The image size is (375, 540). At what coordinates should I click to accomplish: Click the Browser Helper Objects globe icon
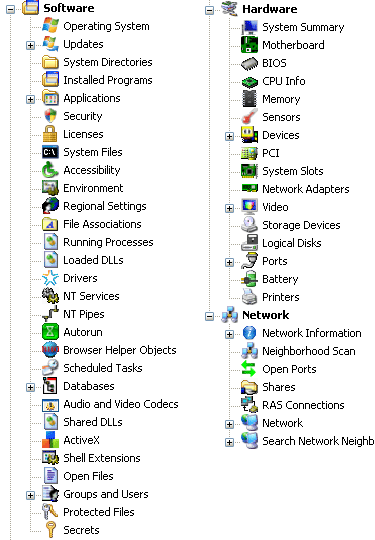50,350
